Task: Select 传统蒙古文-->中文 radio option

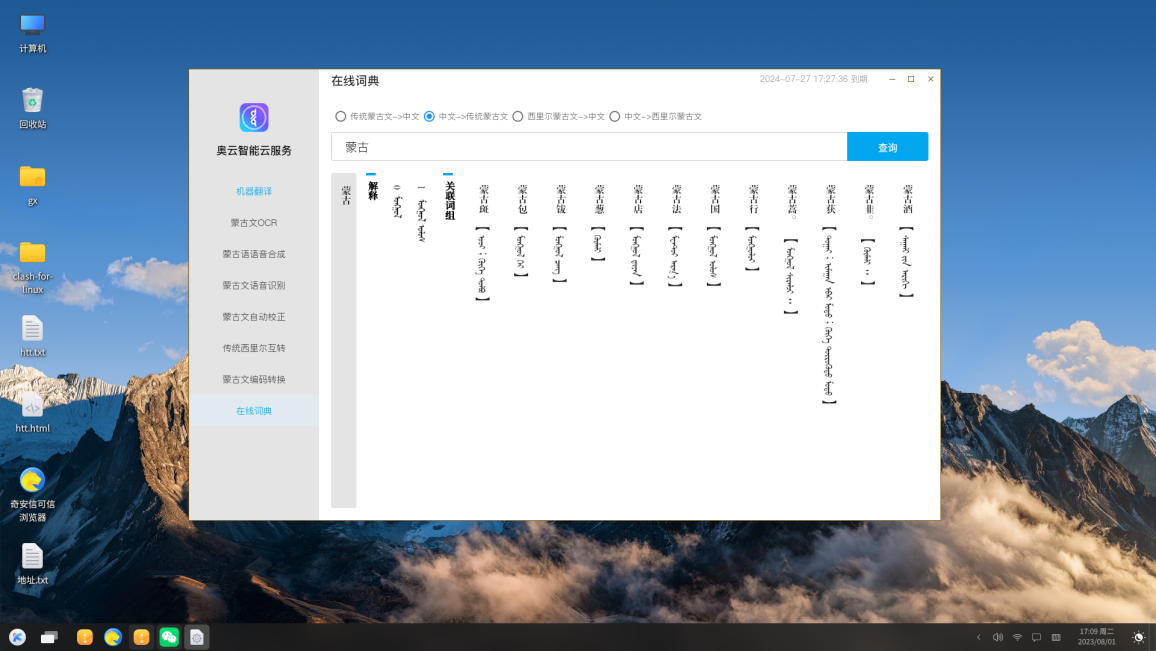Action: coord(341,116)
